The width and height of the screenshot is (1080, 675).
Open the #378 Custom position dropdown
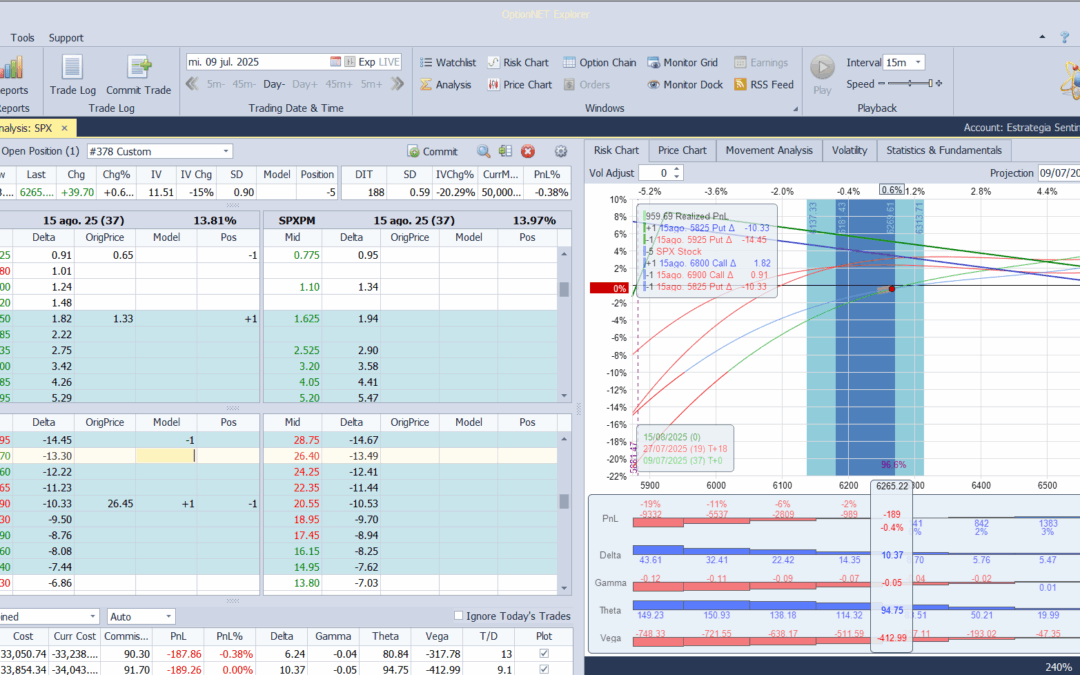(225, 152)
